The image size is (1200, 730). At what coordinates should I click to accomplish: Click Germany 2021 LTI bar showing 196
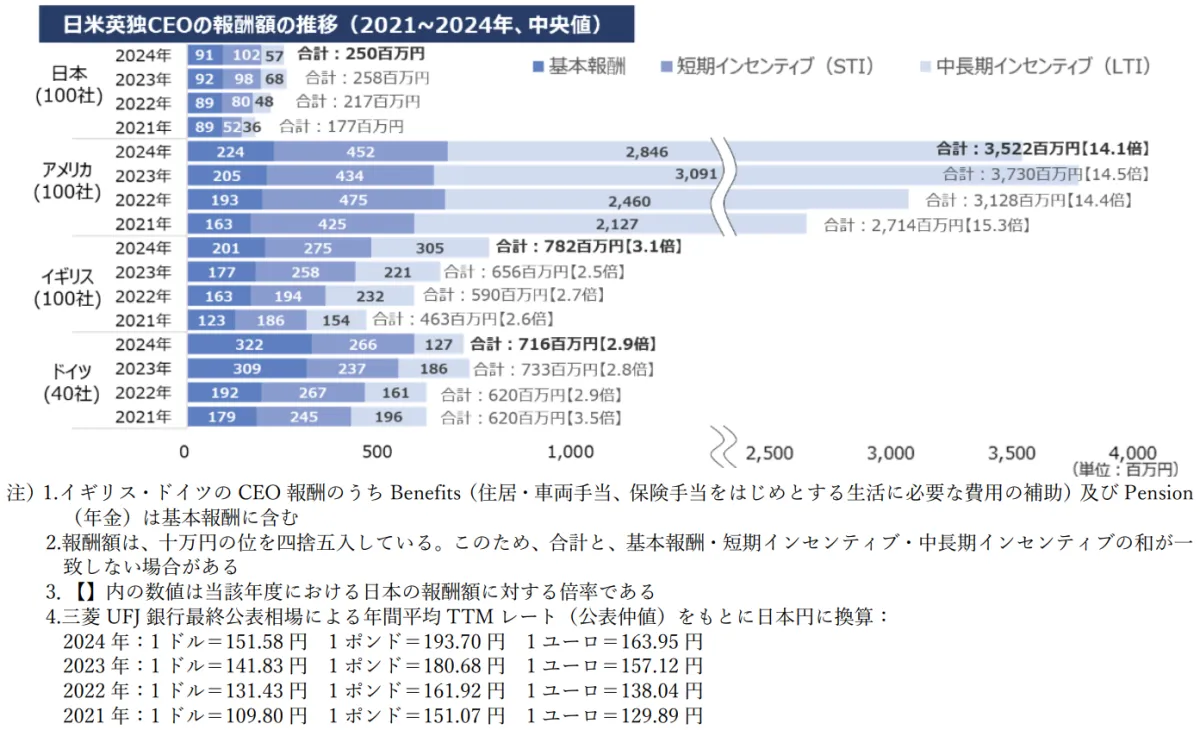(389, 418)
